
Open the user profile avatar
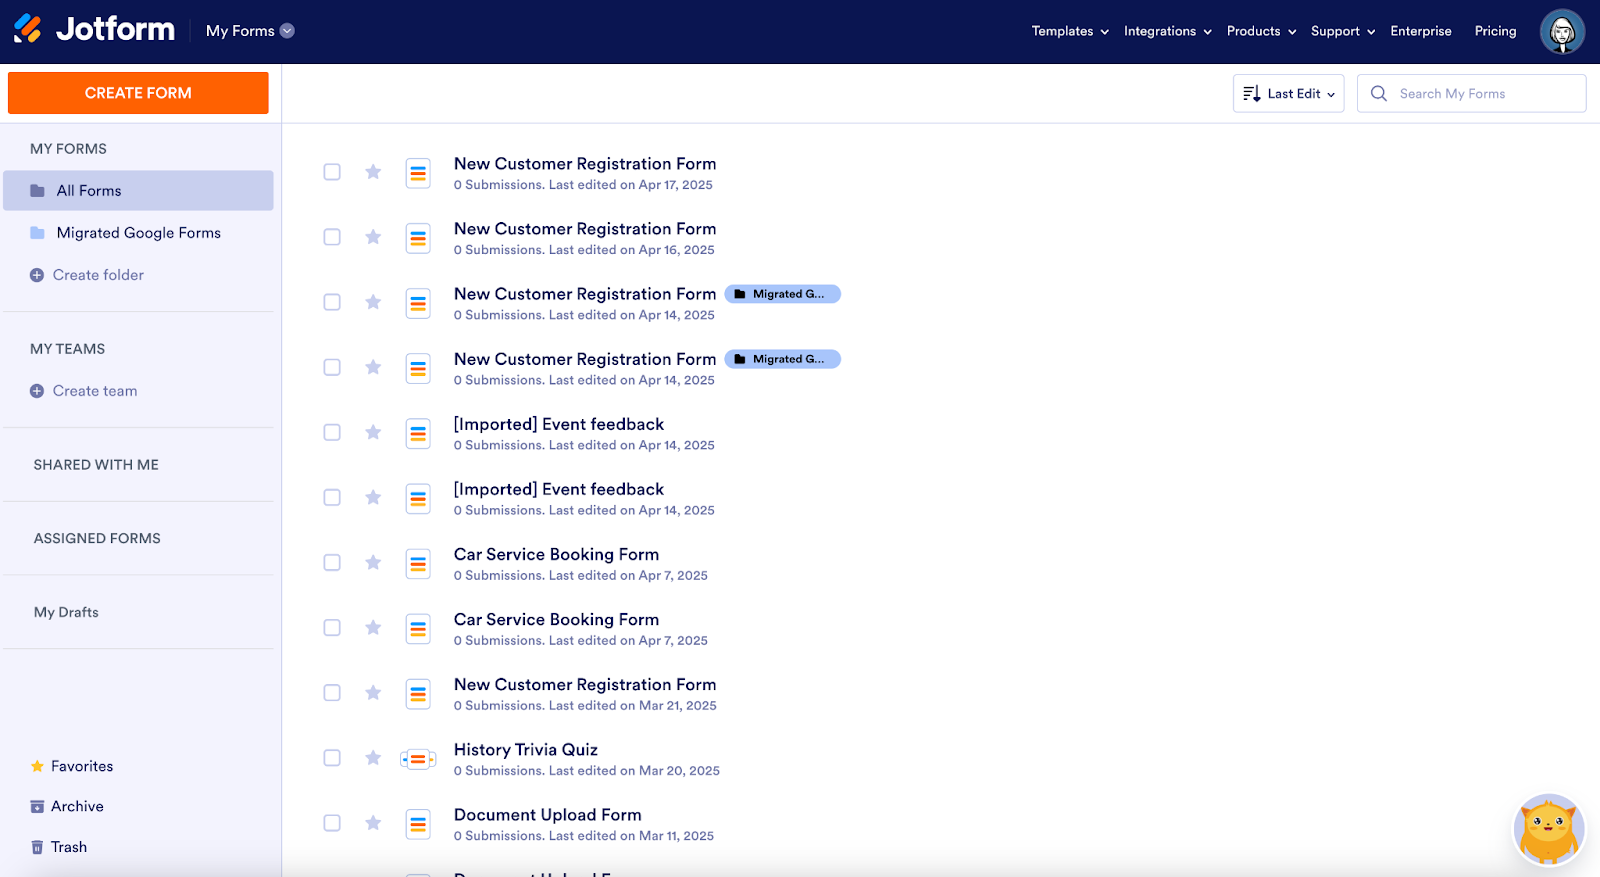1561,32
